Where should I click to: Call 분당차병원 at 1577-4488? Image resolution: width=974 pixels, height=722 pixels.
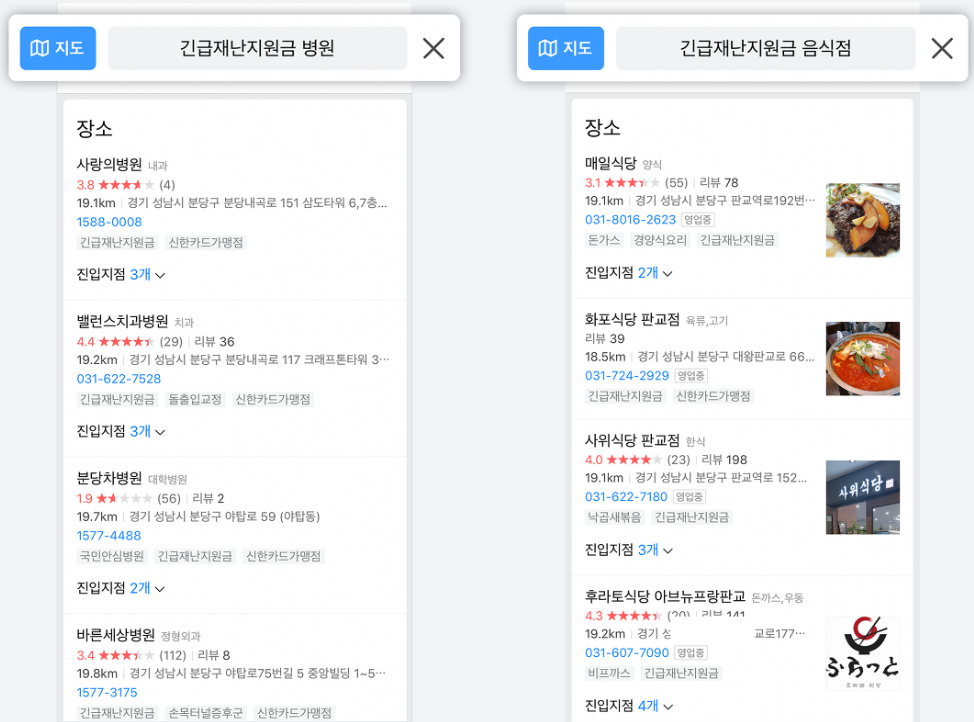coord(109,535)
